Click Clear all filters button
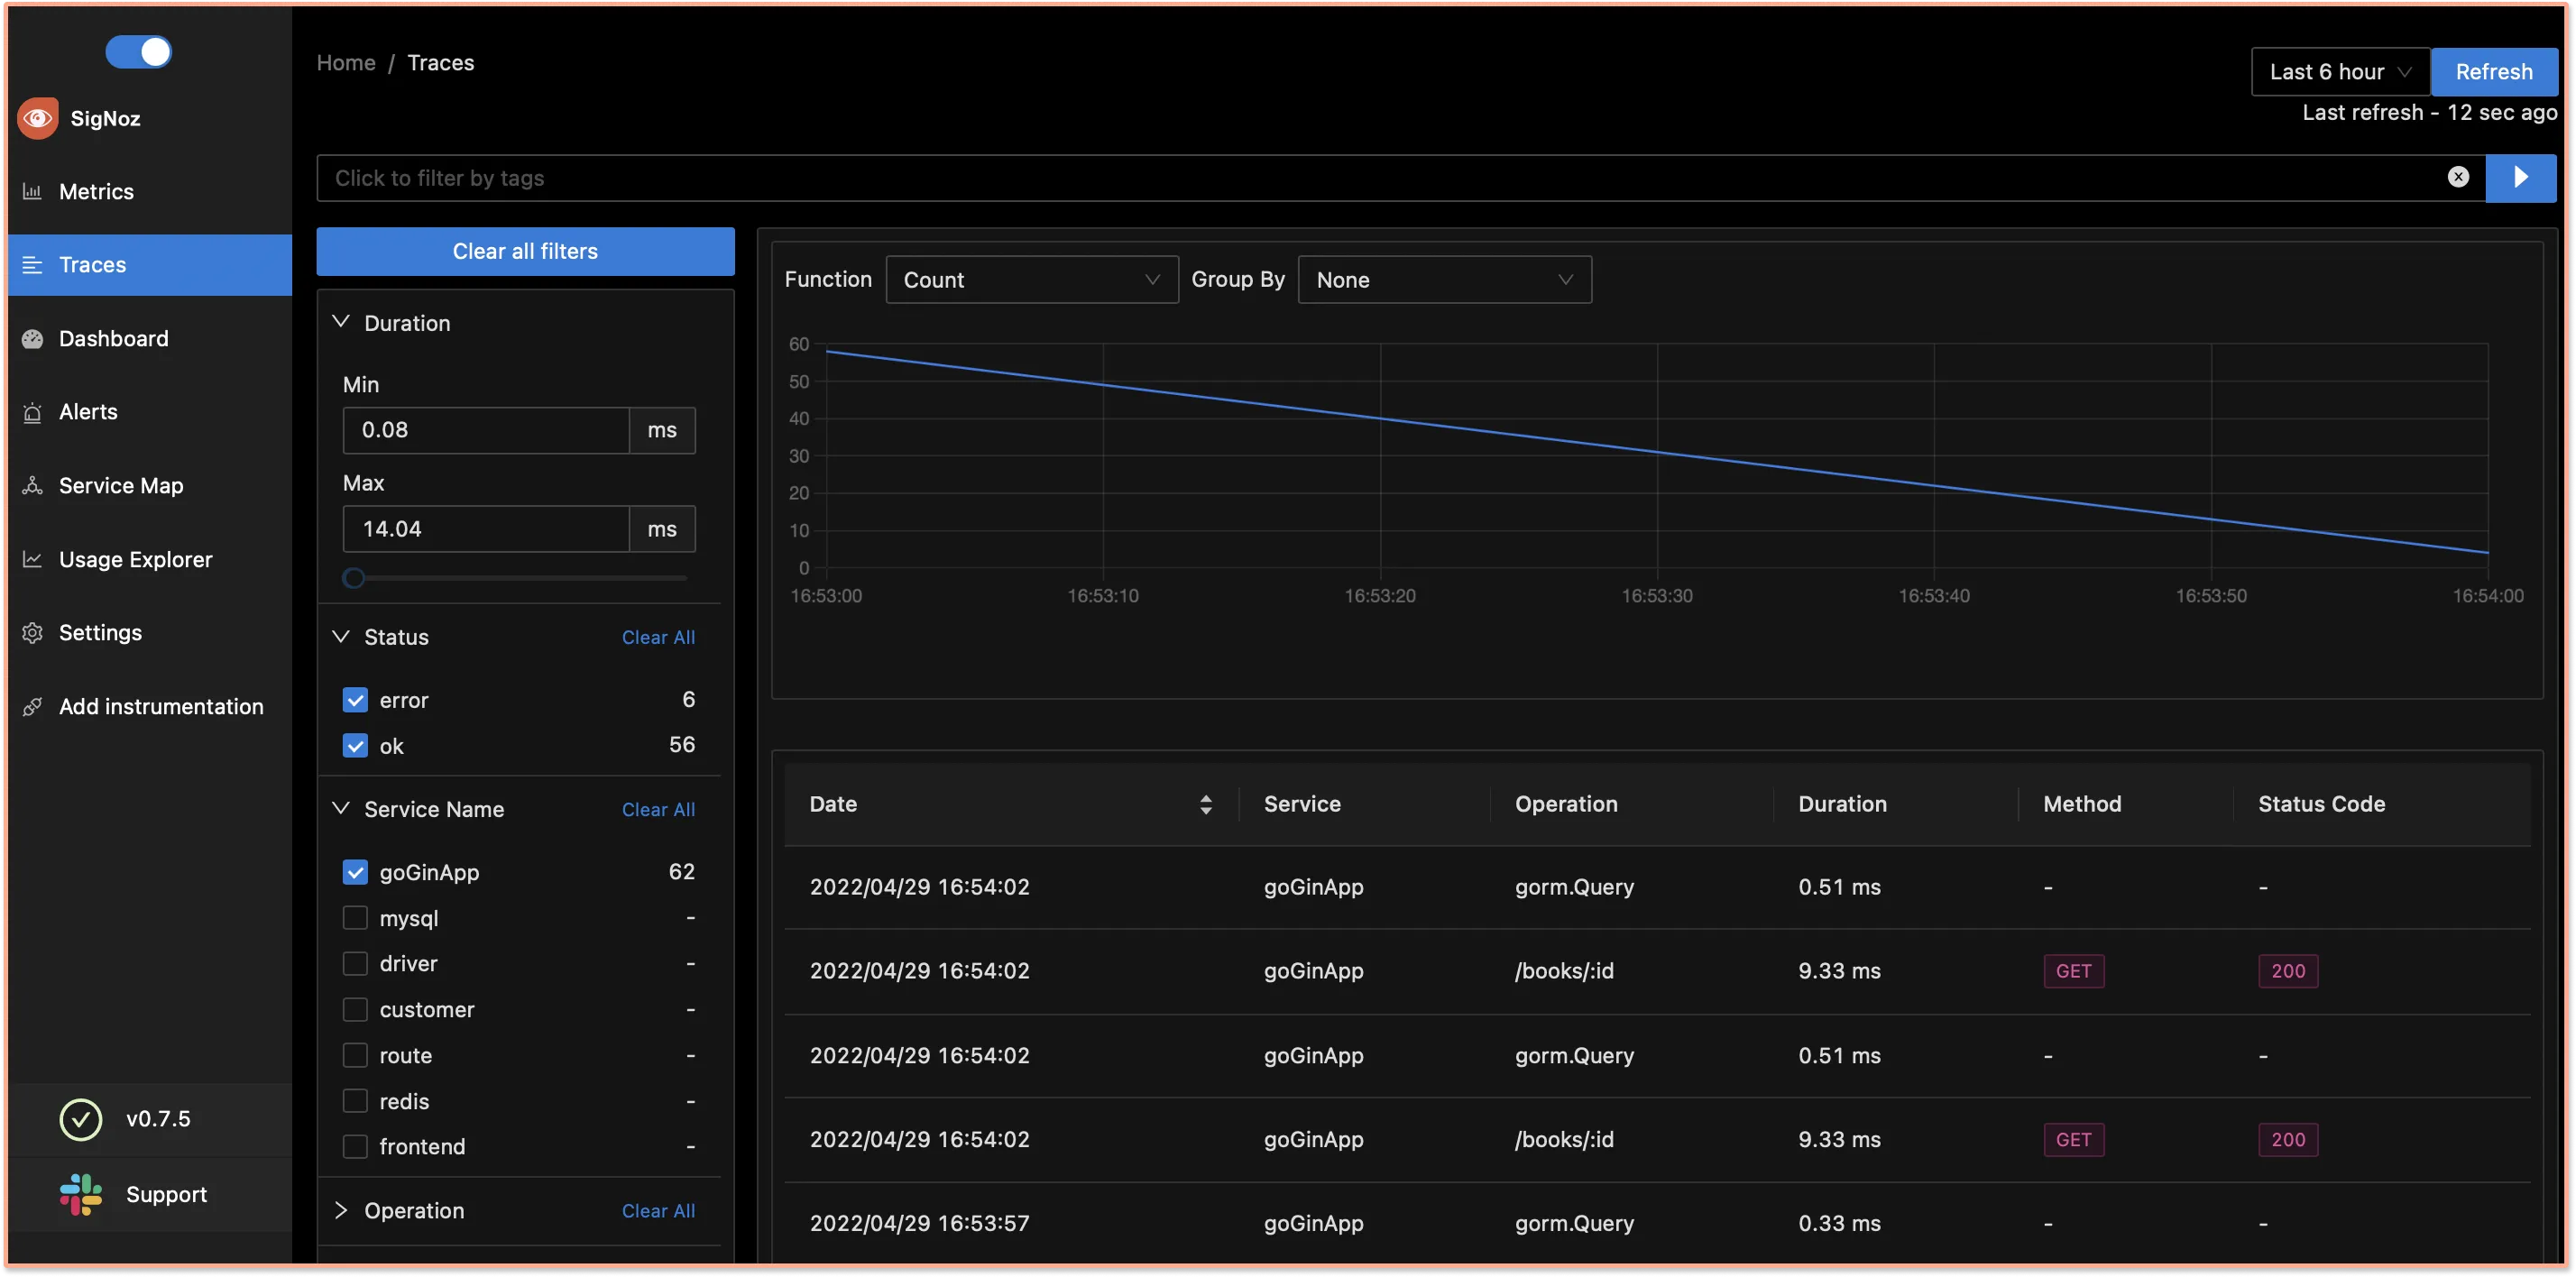This screenshot has width=2576, height=1277. coord(525,251)
